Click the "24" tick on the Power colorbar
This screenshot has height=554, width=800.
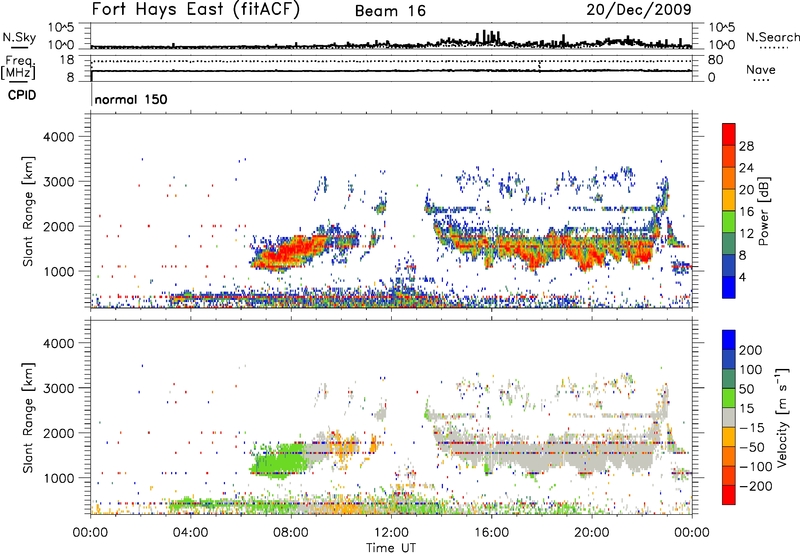pyautogui.click(x=746, y=168)
